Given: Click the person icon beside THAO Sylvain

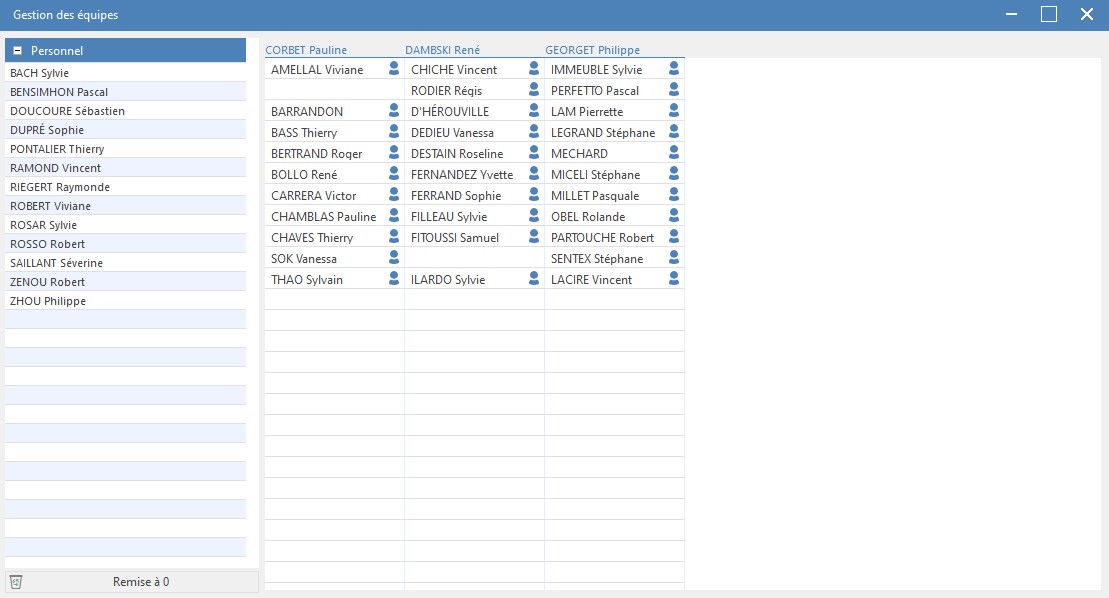Looking at the screenshot, I should (x=394, y=279).
